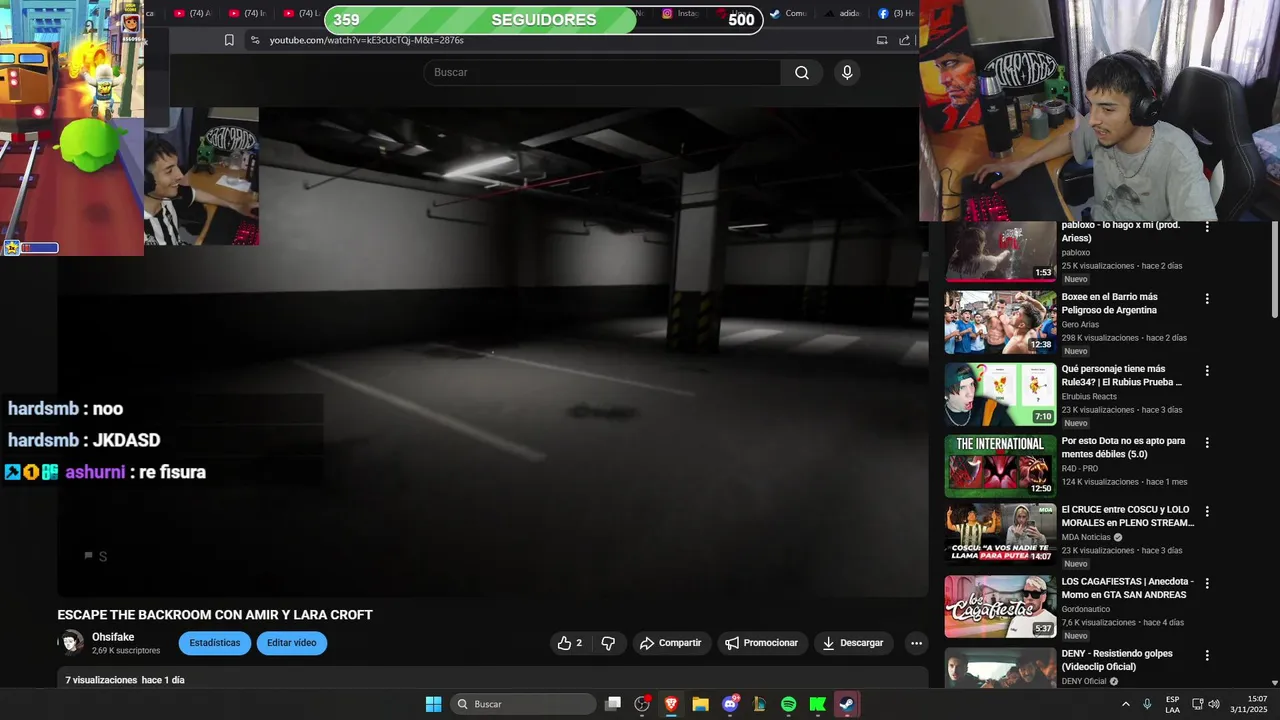
Task: Open Spotify from the taskbar
Action: pos(788,704)
